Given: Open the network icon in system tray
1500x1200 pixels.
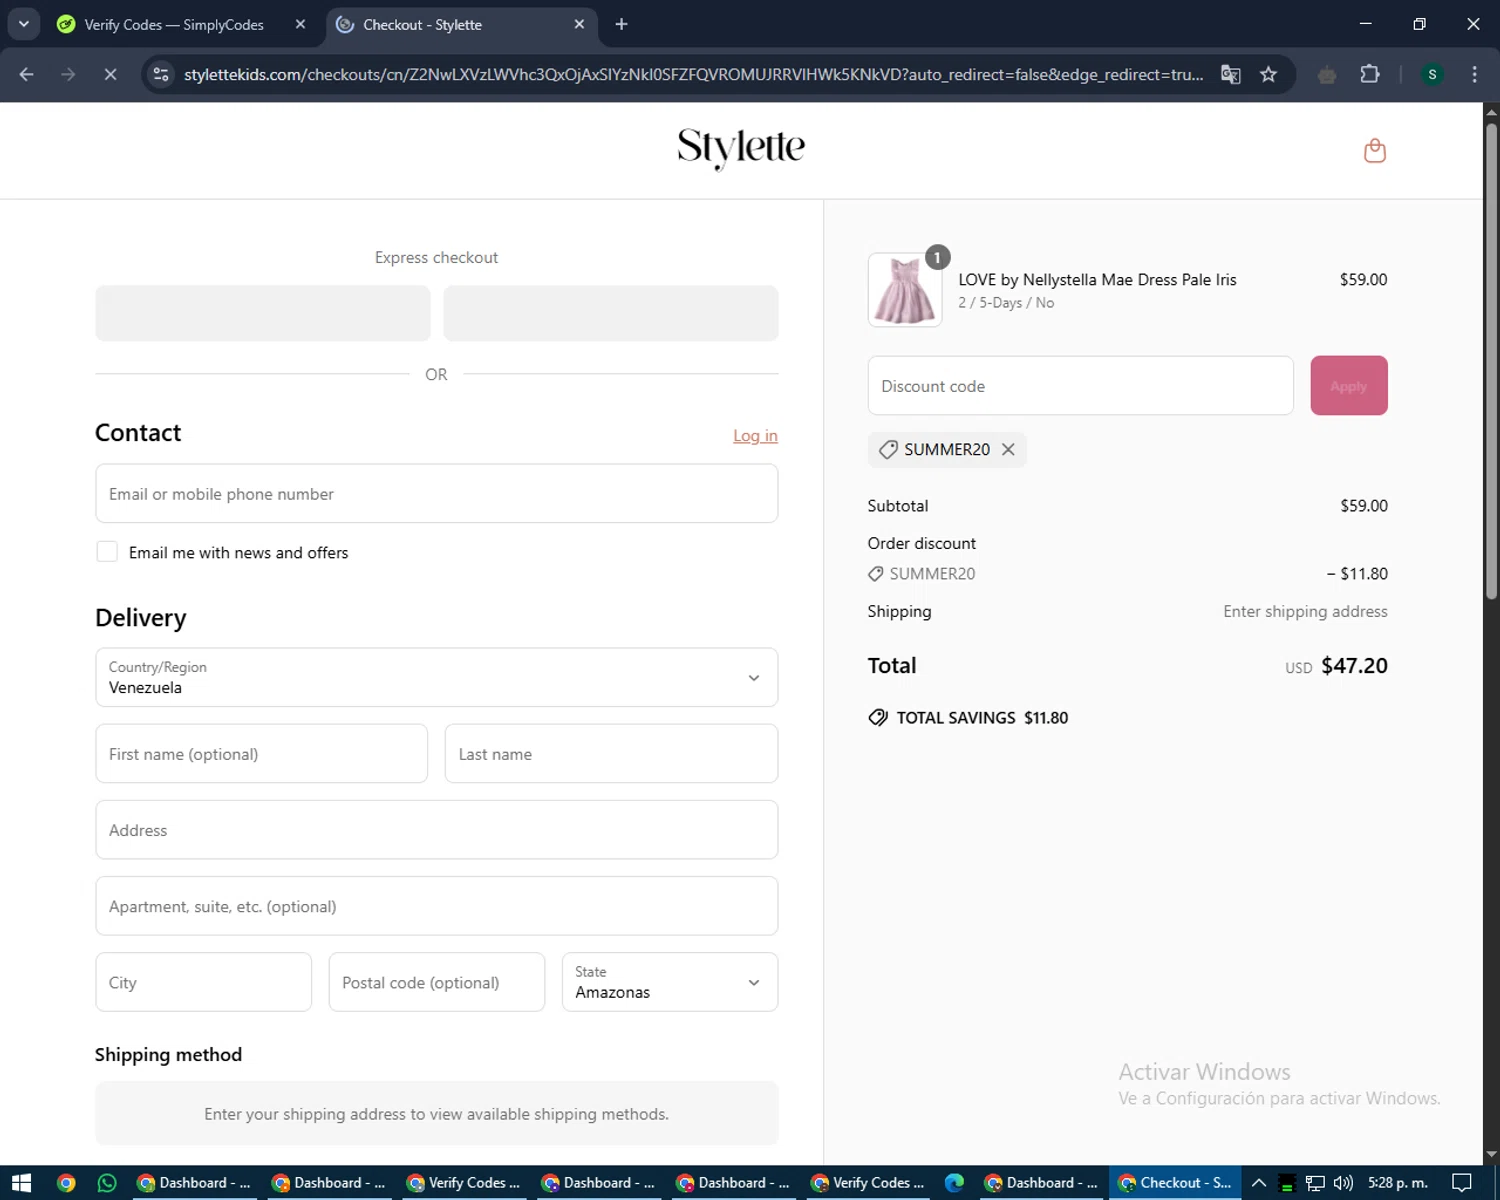Looking at the screenshot, I should pos(1316,1183).
